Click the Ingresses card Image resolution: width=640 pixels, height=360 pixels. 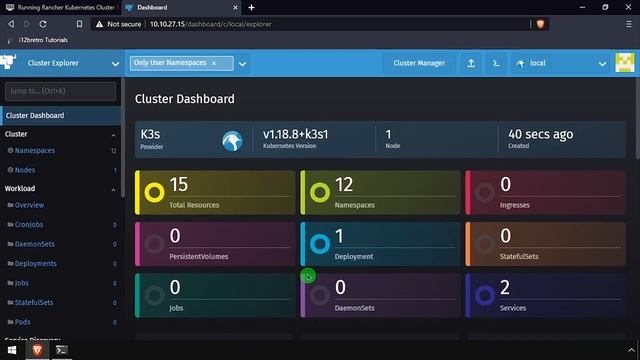coord(546,193)
